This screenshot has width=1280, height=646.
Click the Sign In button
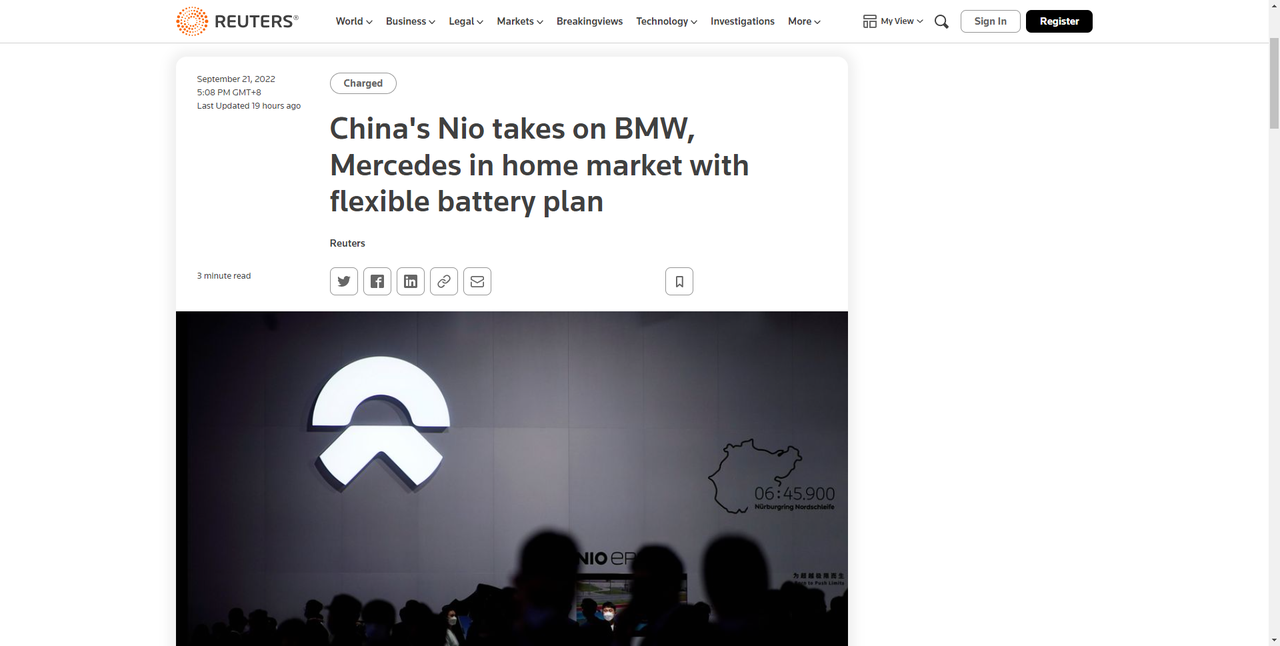(990, 21)
